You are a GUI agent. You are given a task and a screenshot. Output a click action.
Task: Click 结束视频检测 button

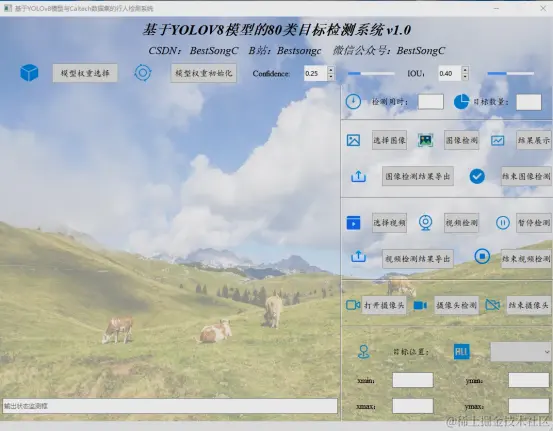[x=526, y=259]
